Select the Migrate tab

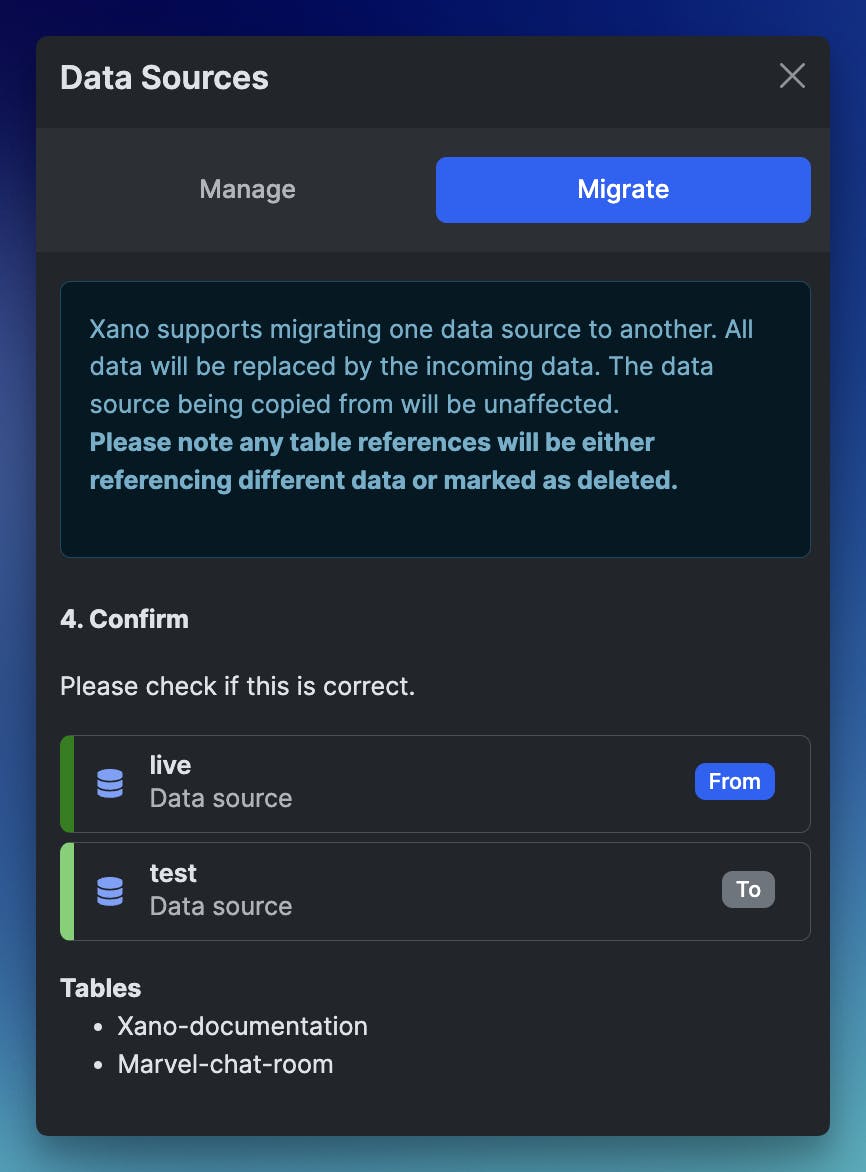(623, 189)
